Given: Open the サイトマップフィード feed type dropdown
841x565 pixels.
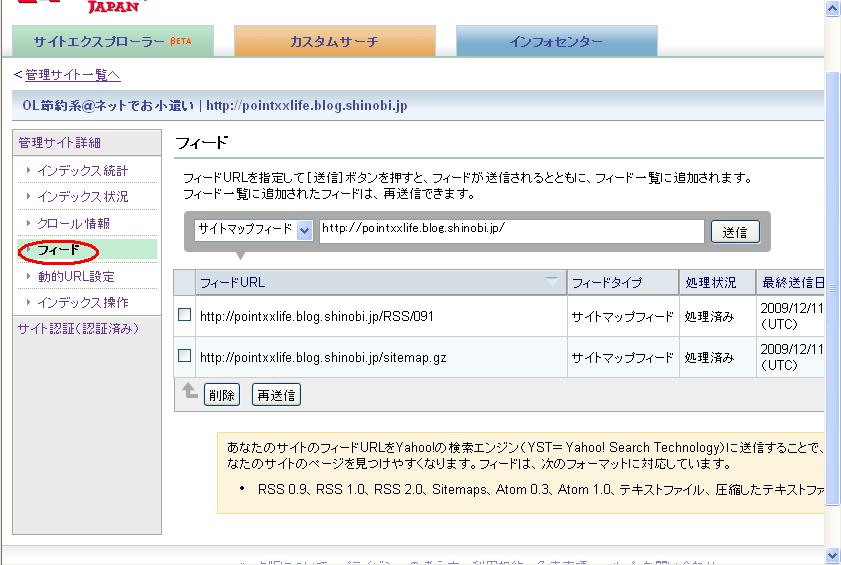Looking at the screenshot, I should pos(253,230).
